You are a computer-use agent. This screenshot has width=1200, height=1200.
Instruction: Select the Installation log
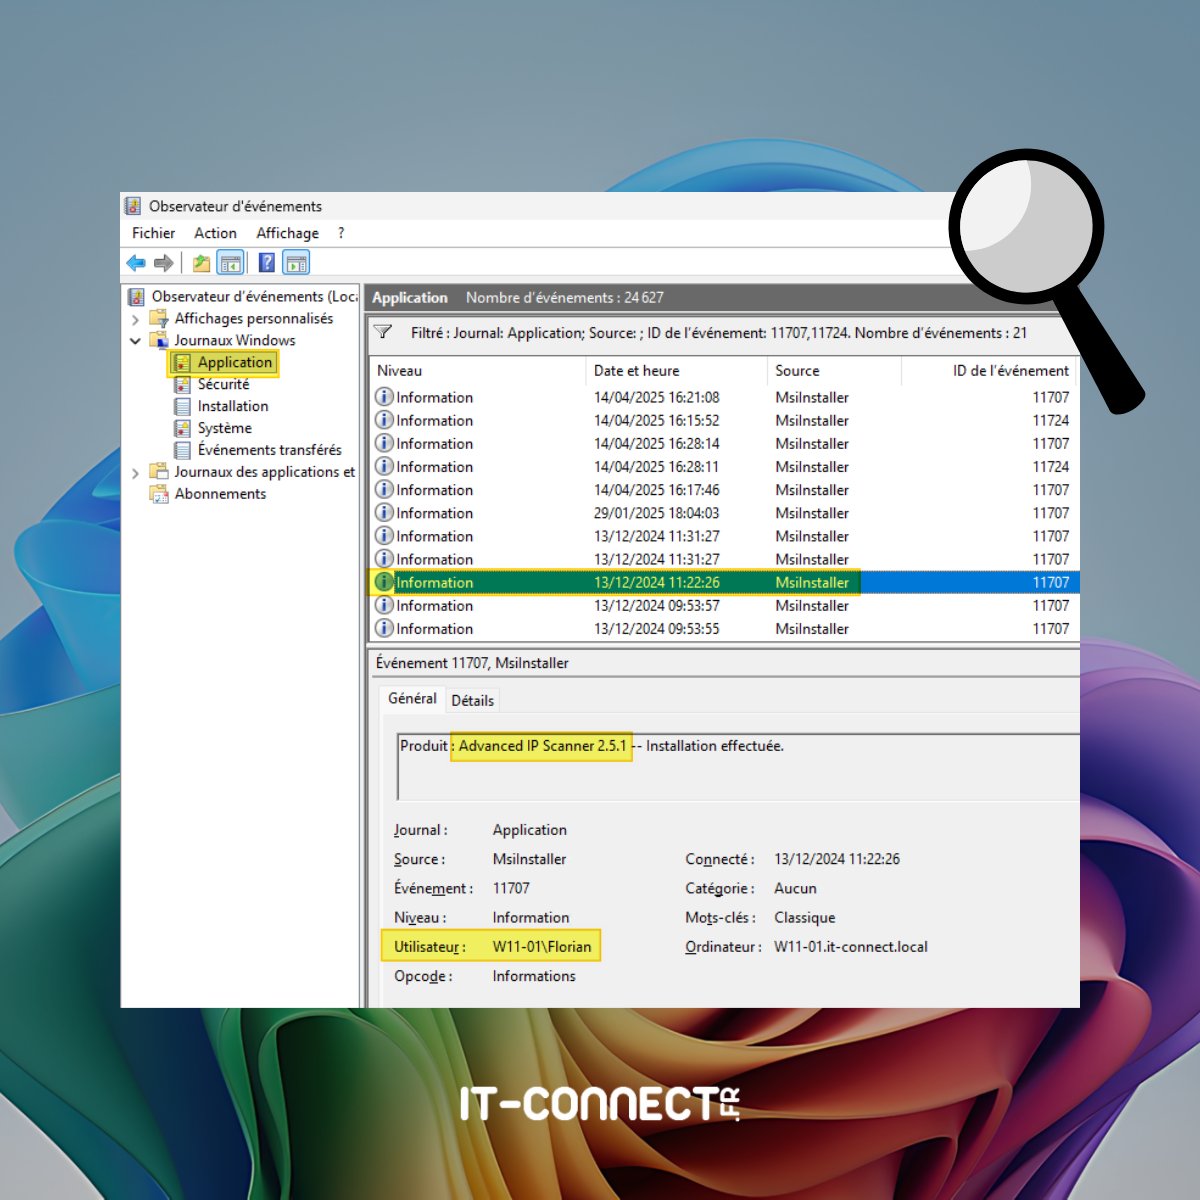(233, 406)
